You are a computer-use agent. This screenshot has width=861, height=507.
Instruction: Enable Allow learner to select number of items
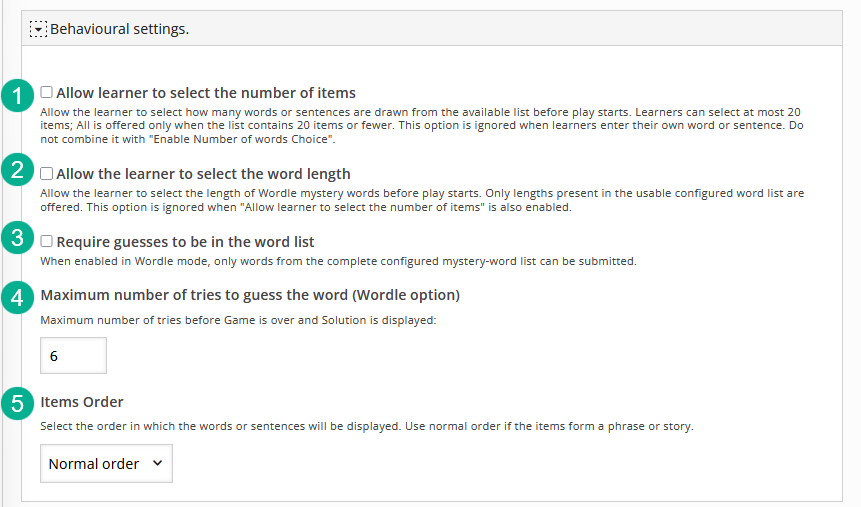coord(47,92)
